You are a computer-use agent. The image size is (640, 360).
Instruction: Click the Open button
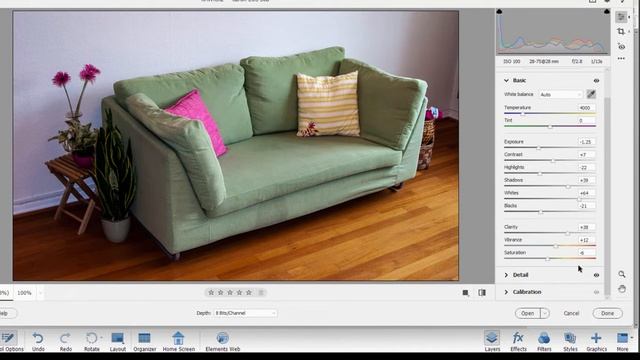pyautogui.click(x=527, y=313)
